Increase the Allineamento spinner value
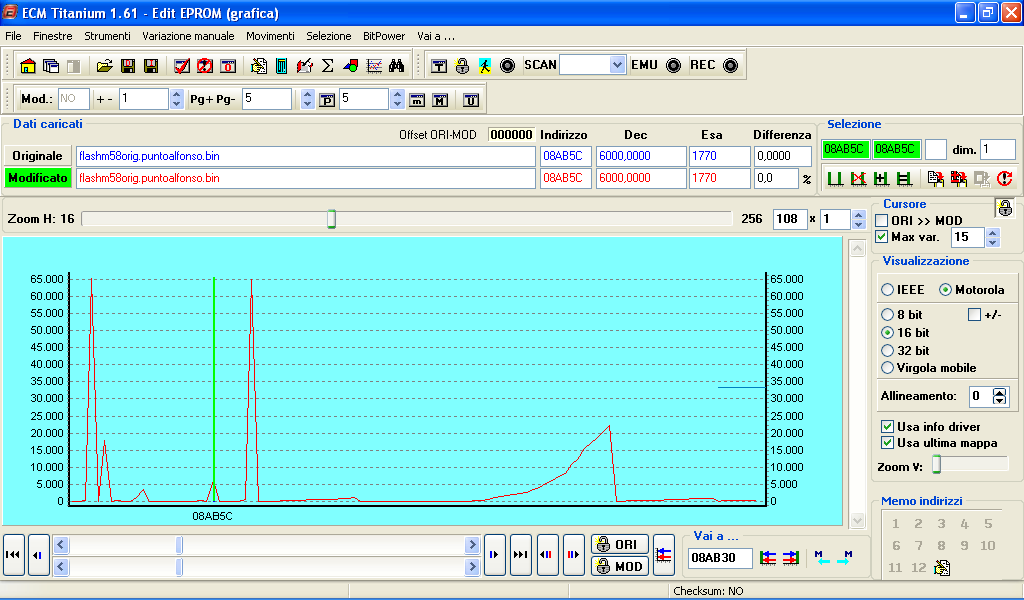 click(999, 392)
